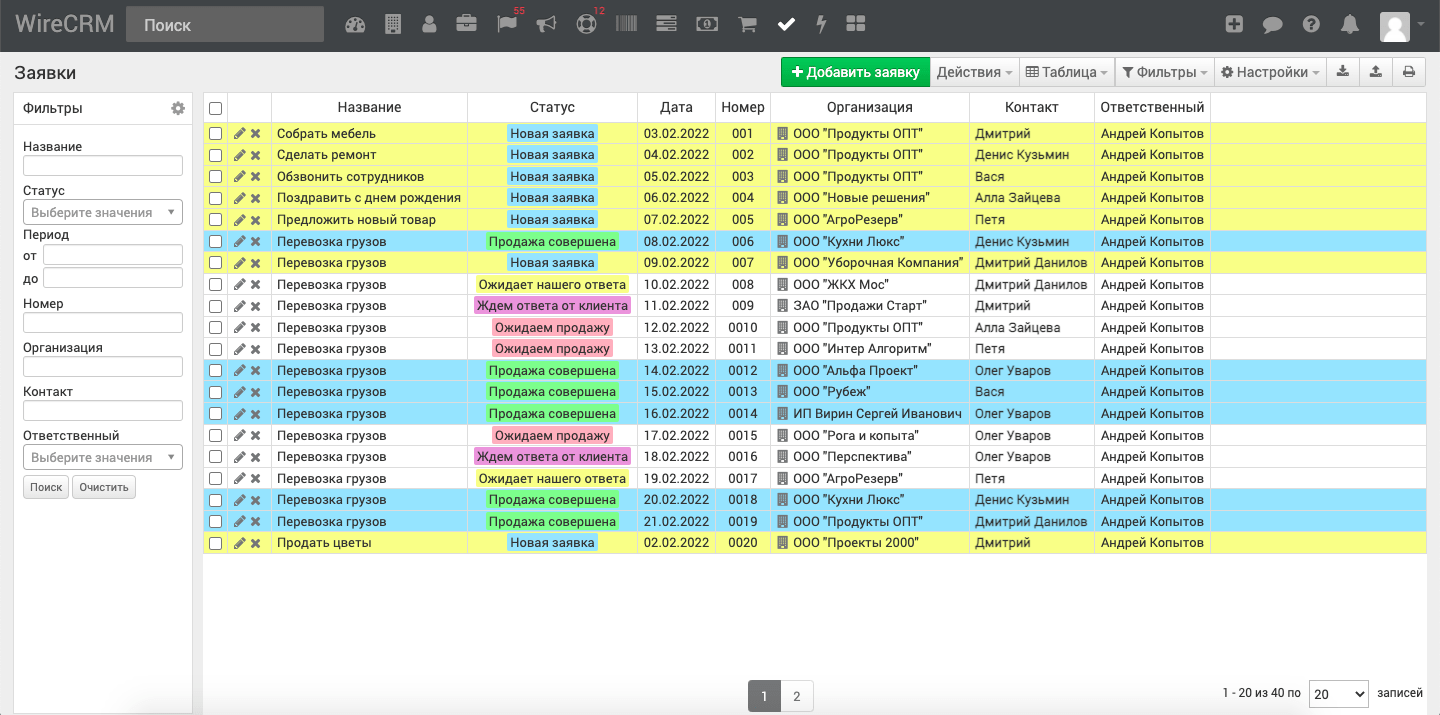1440x715 pixels.
Task: Click the Ждем ответа от клиента status in row 009
Action: 552,306
